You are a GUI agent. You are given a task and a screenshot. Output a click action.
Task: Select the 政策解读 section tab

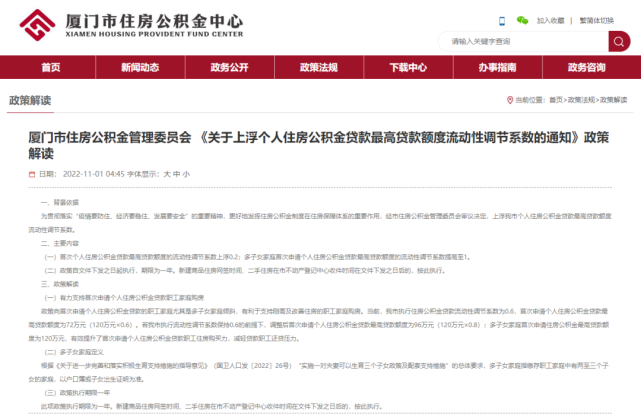30,101
